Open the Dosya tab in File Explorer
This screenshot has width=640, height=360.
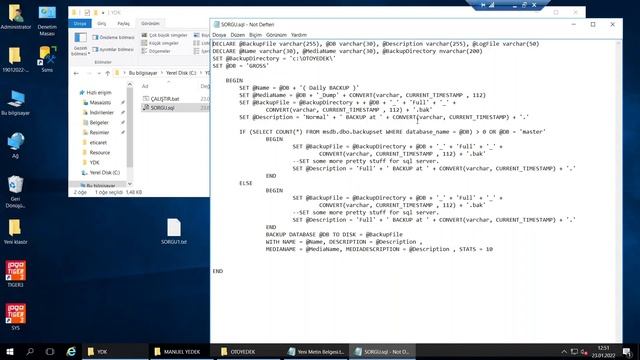click(80, 24)
